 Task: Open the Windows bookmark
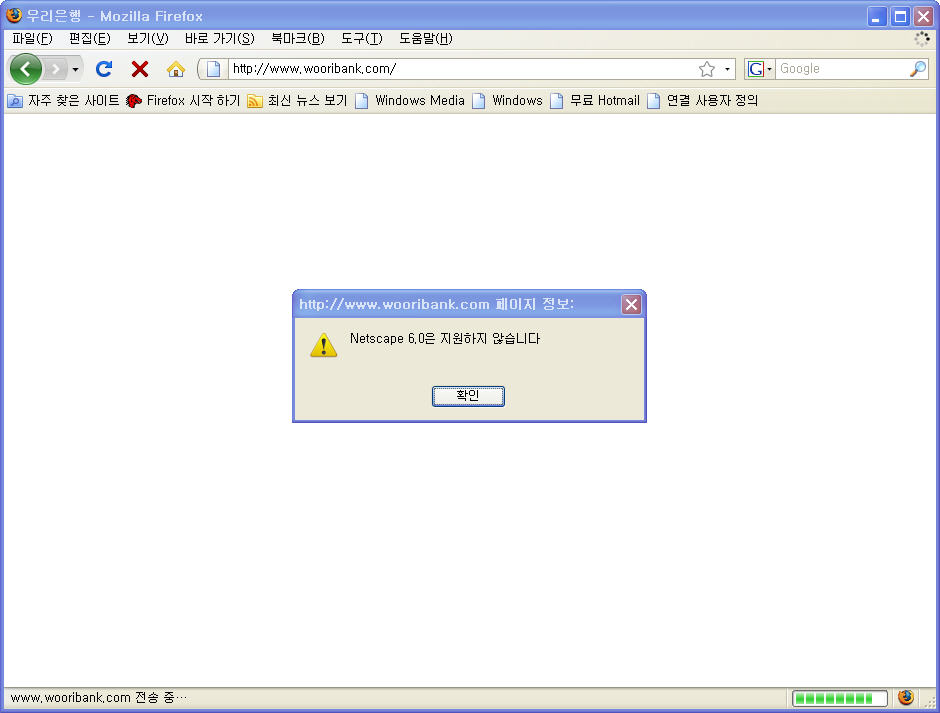(x=507, y=101)
